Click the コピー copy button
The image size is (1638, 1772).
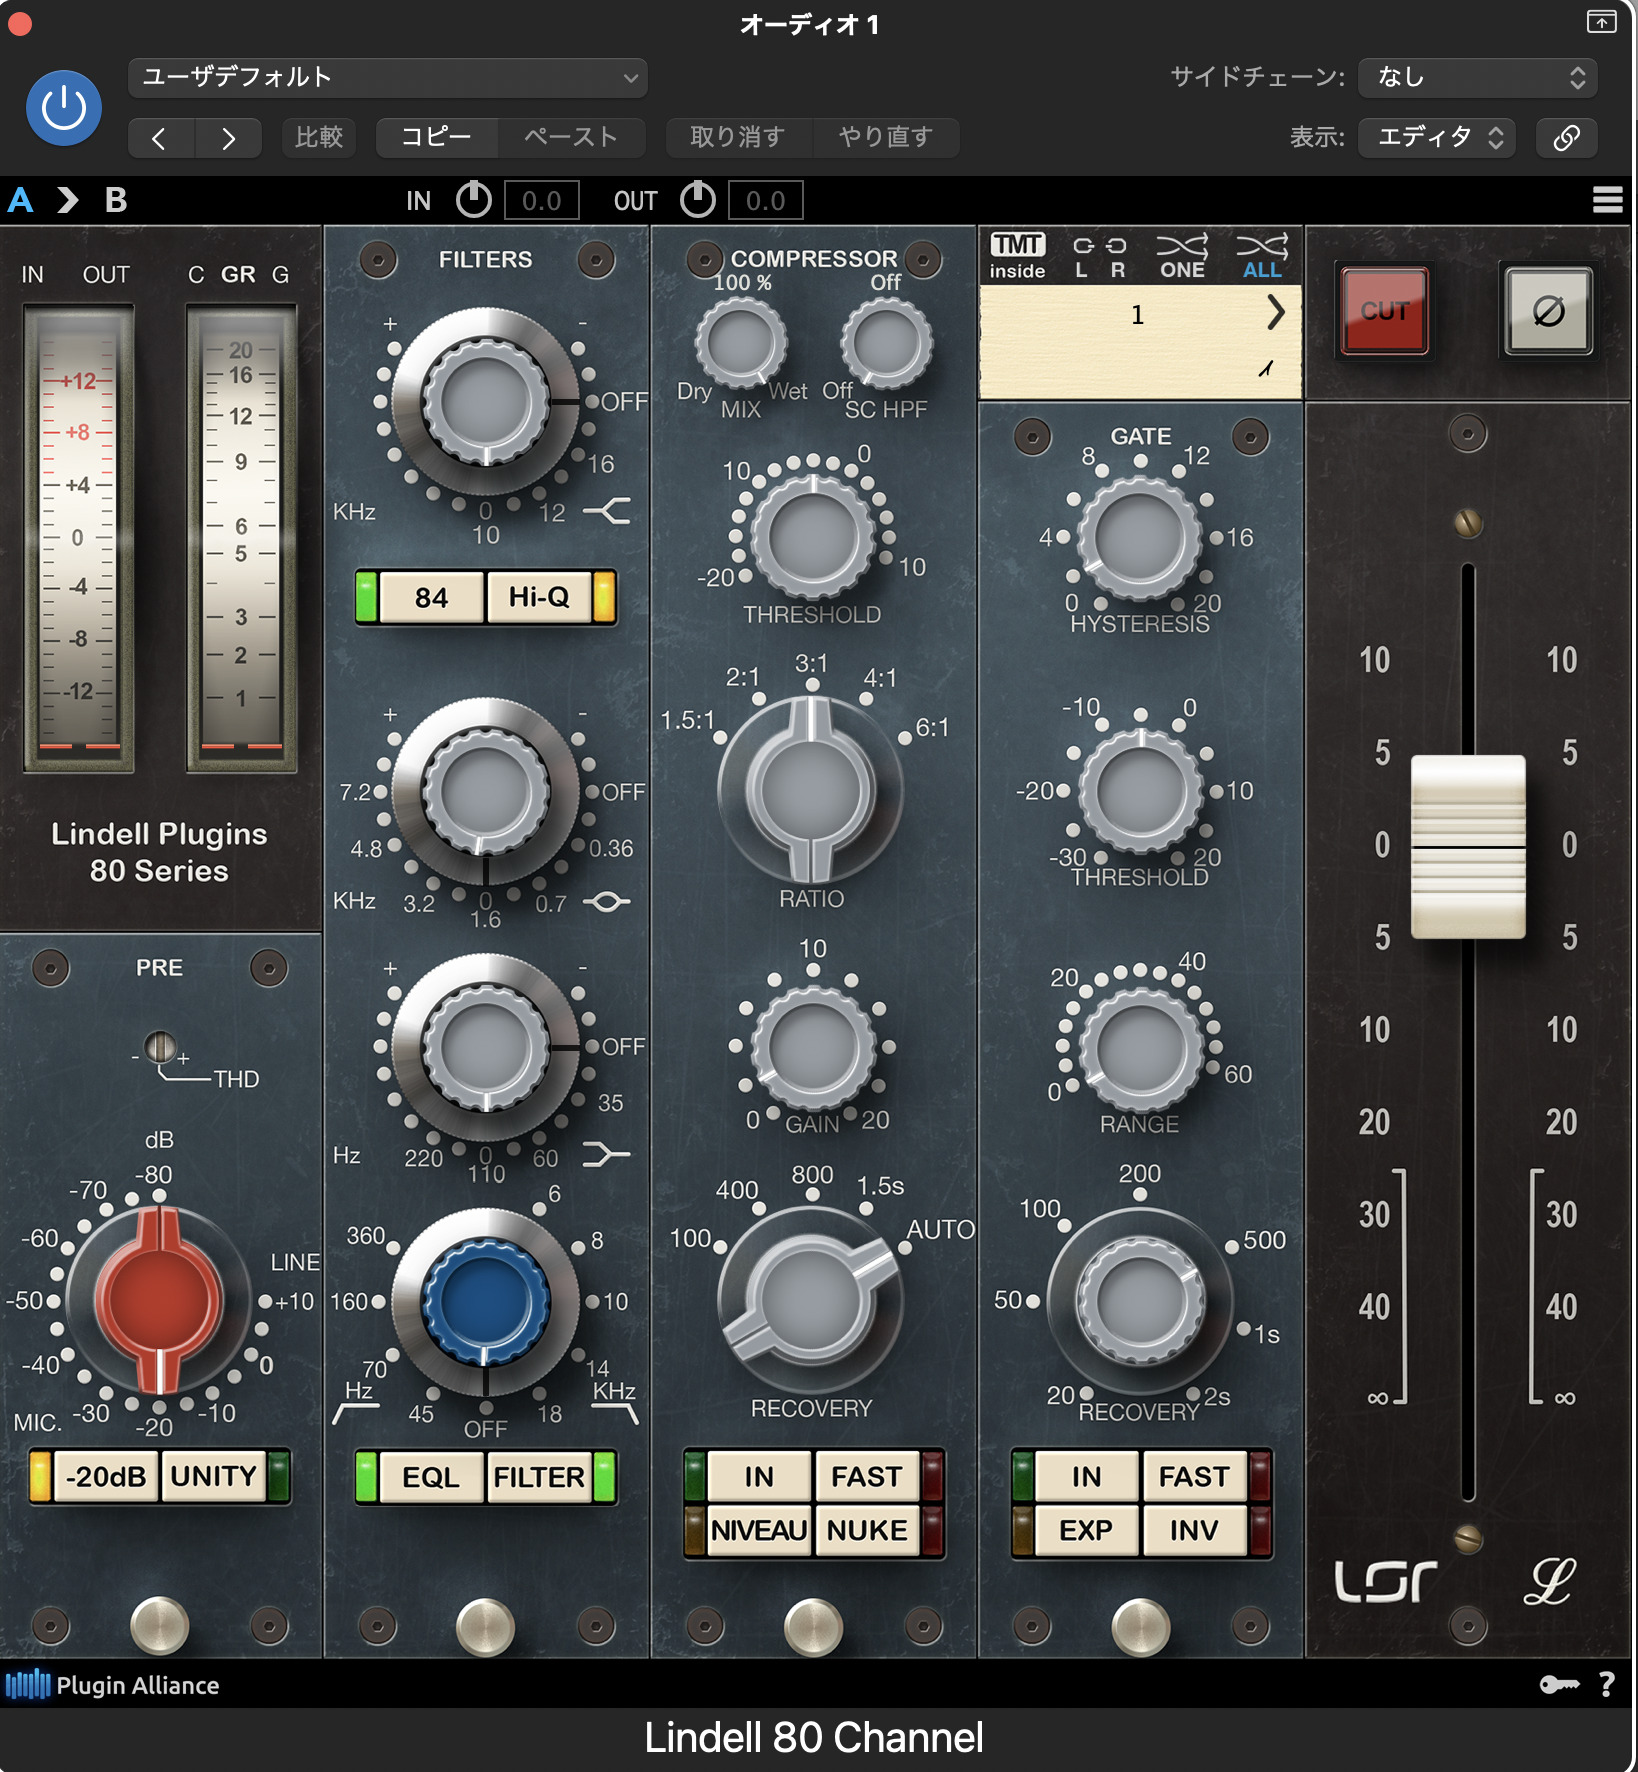(437, 137)
